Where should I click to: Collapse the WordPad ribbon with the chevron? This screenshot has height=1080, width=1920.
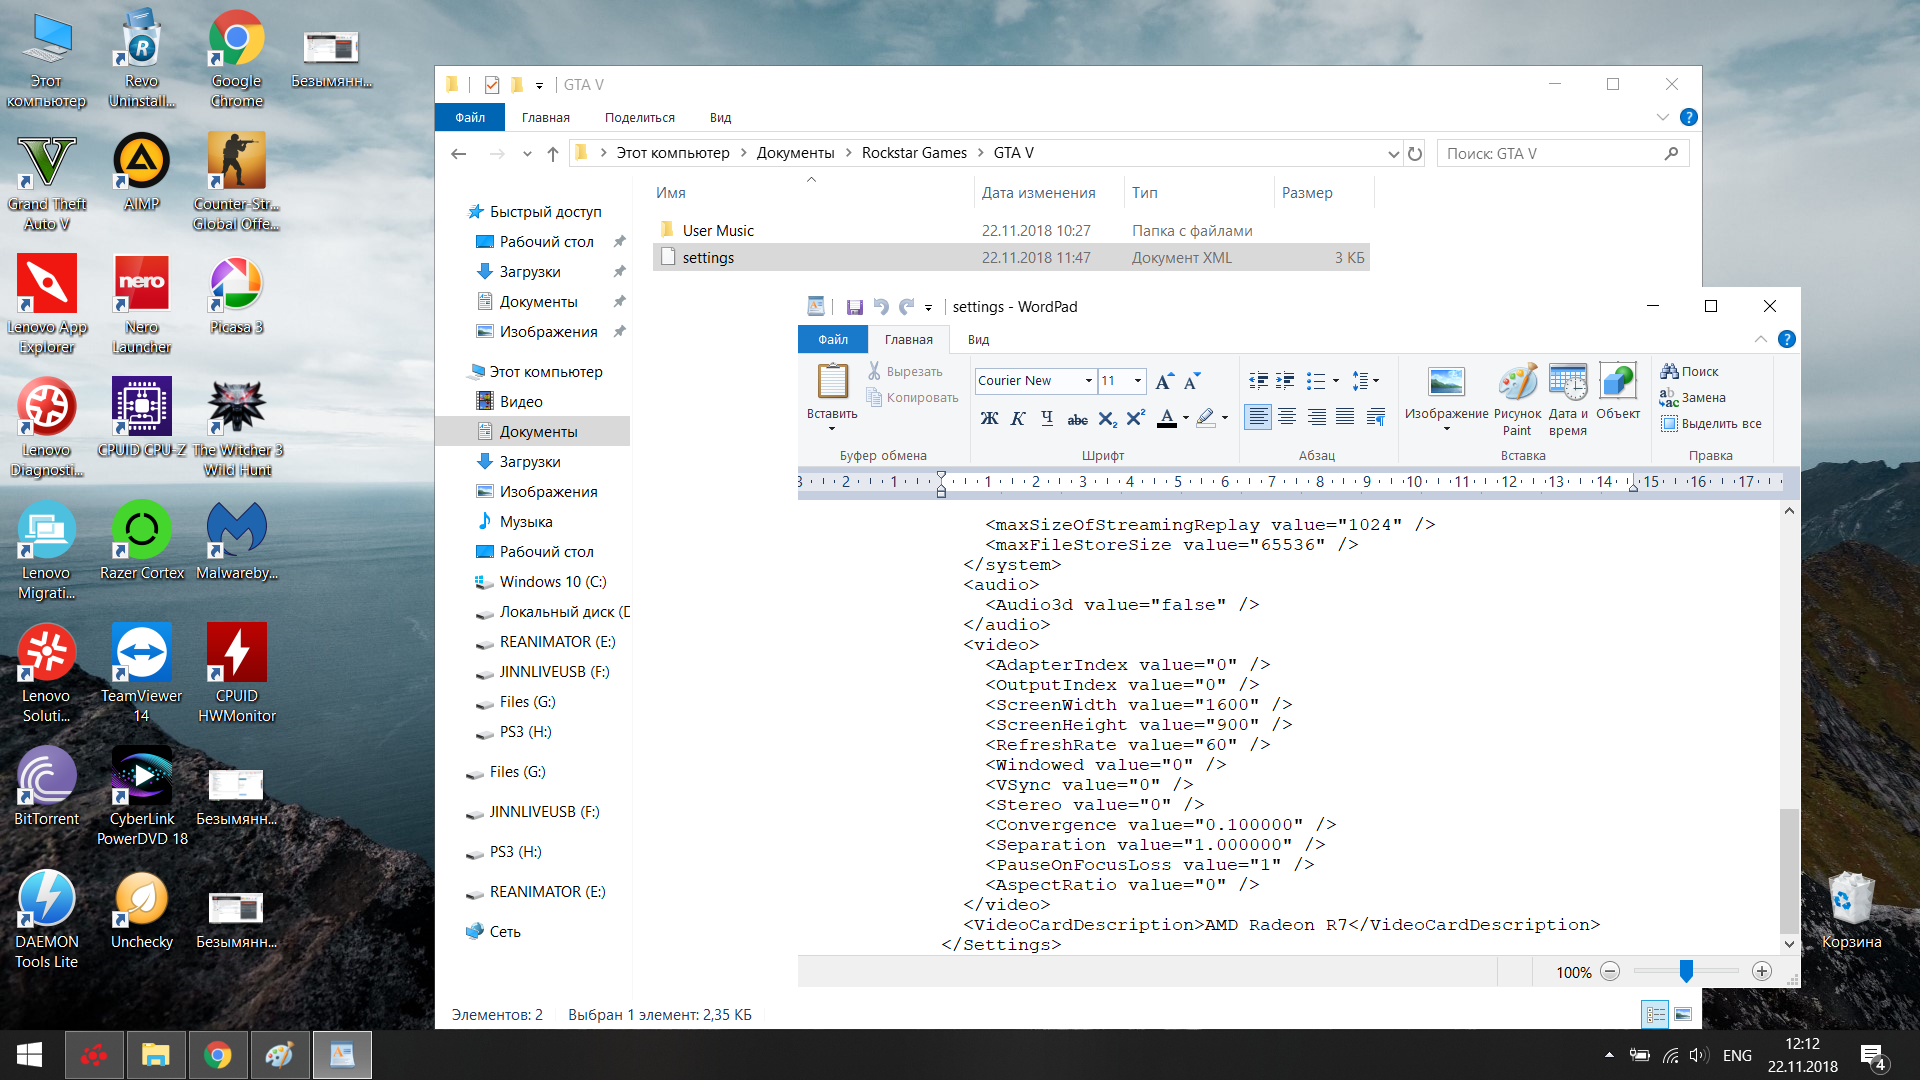(x=1760, y=339)
